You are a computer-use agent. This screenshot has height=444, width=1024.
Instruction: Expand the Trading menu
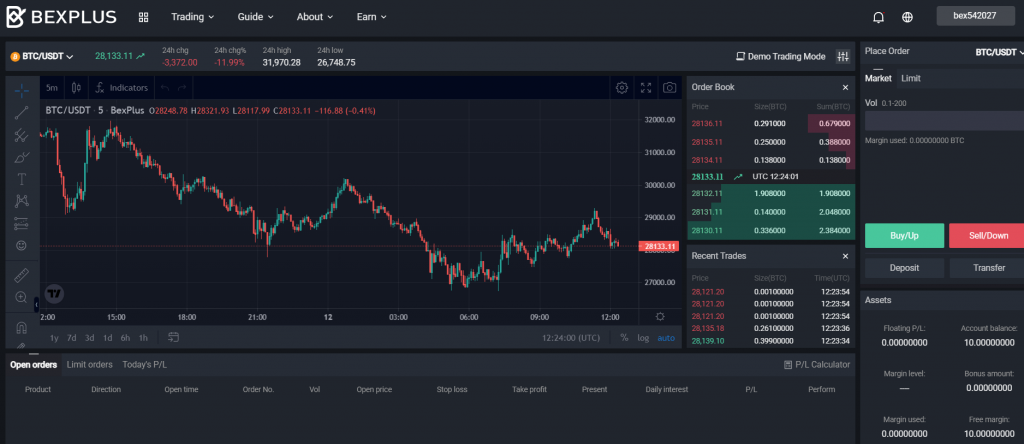[x=193, y=17]
